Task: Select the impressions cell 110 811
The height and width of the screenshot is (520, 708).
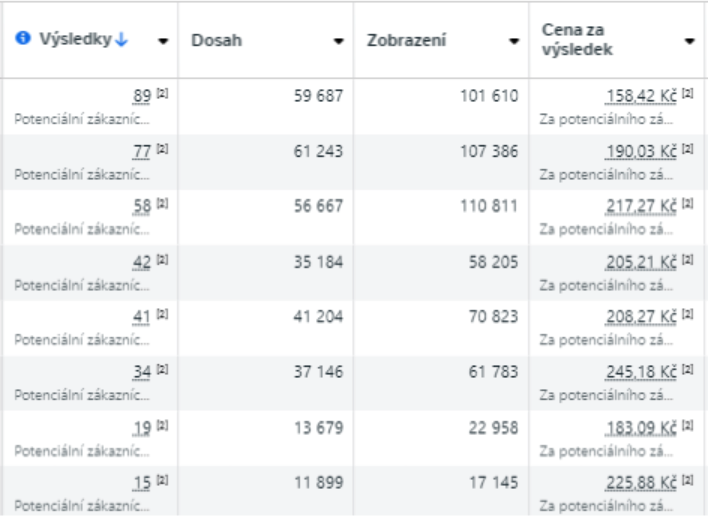Action: click(x=489, y=206)
